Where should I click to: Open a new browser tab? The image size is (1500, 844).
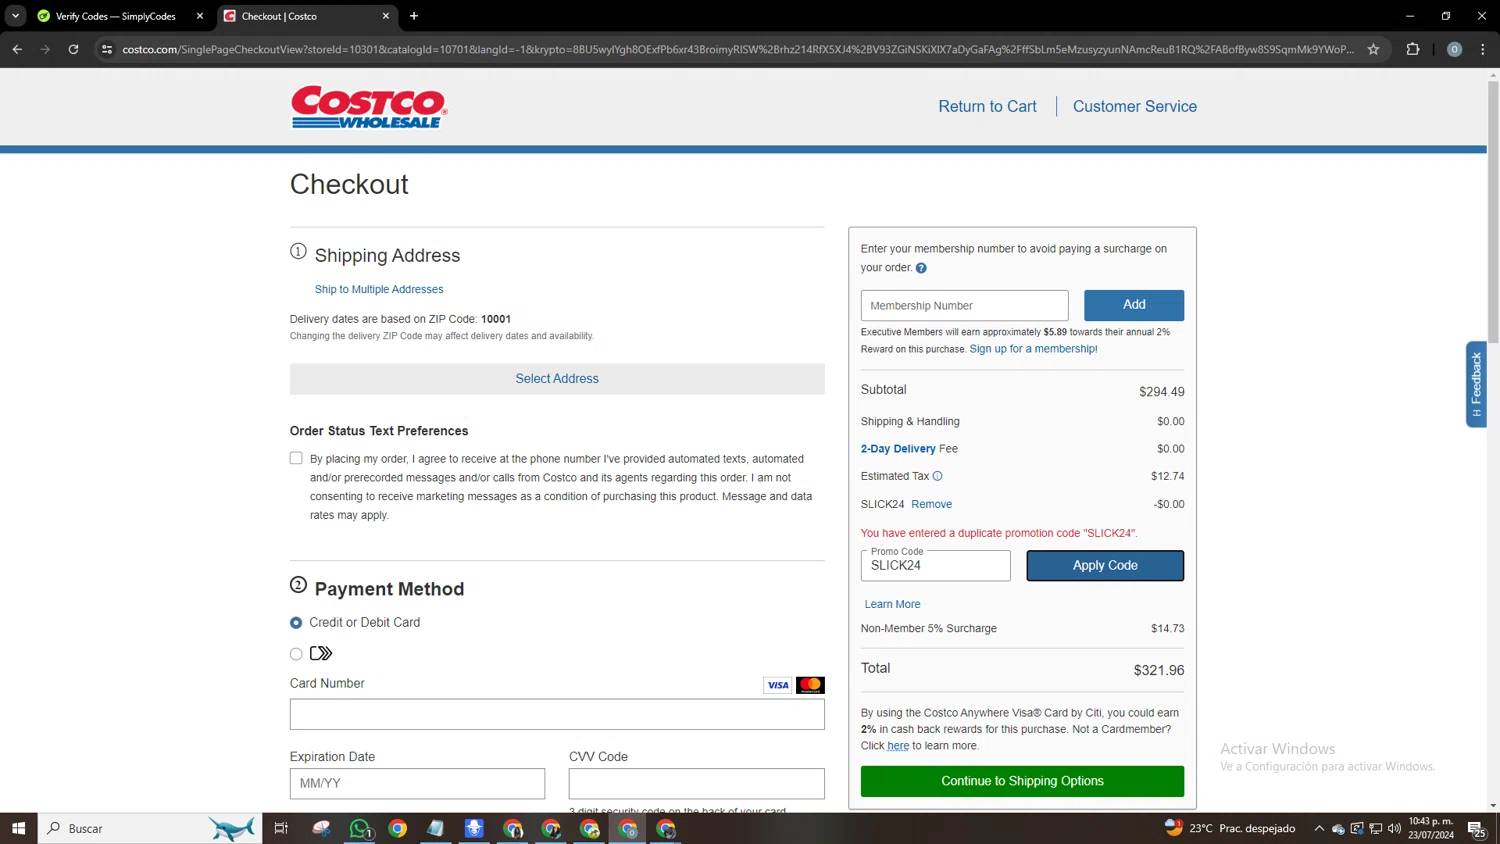click(x=414, y=16)
